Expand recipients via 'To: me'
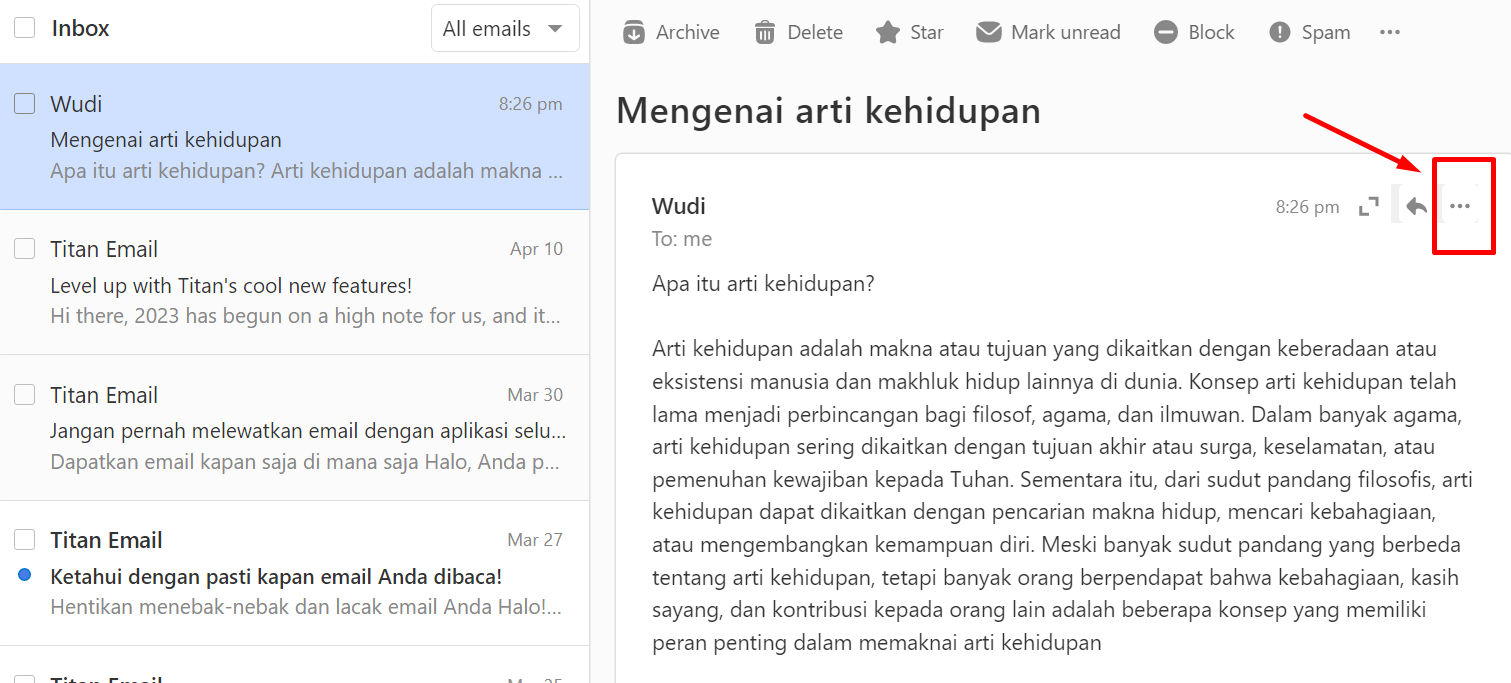This screenshot has width=1511, height=683. 682,240
